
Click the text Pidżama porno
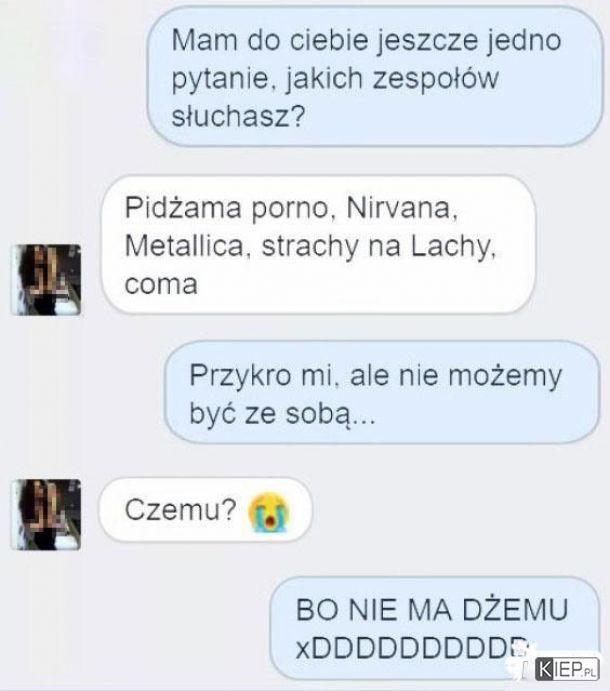pyautogui.click(x=227, y=208)
